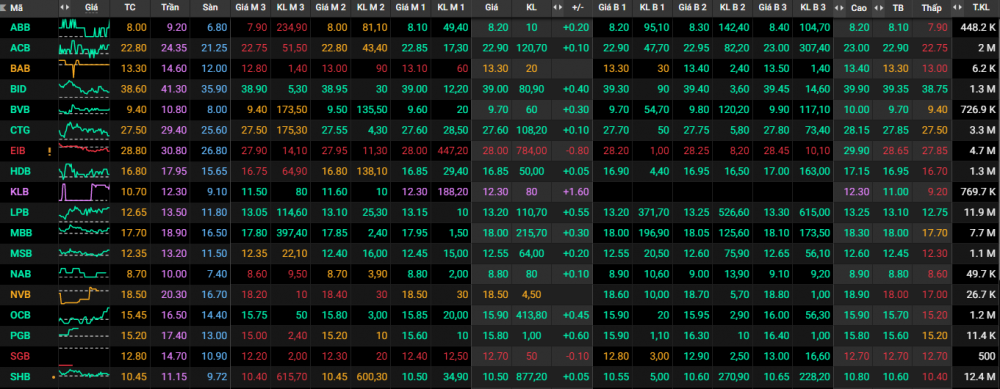Click BID matched price 39.00
Screen dimensions: 1000x389
click(x=492, y=89)
